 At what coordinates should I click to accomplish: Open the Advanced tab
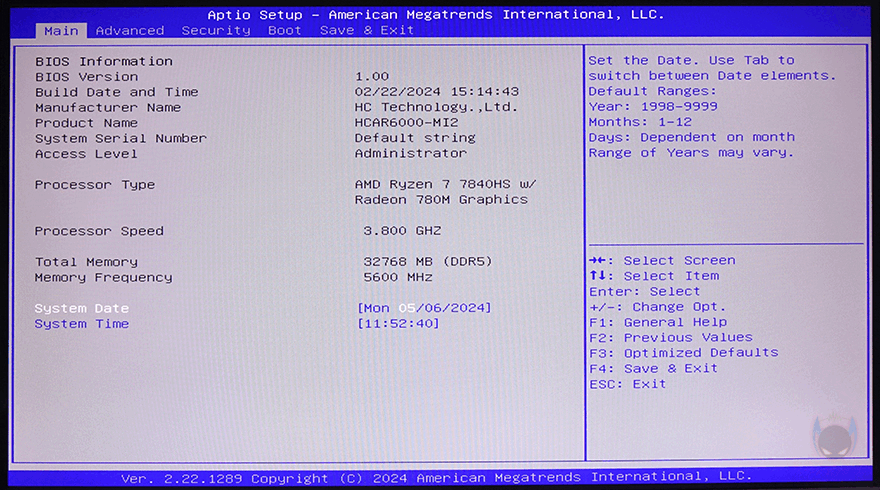pos(130,31)
